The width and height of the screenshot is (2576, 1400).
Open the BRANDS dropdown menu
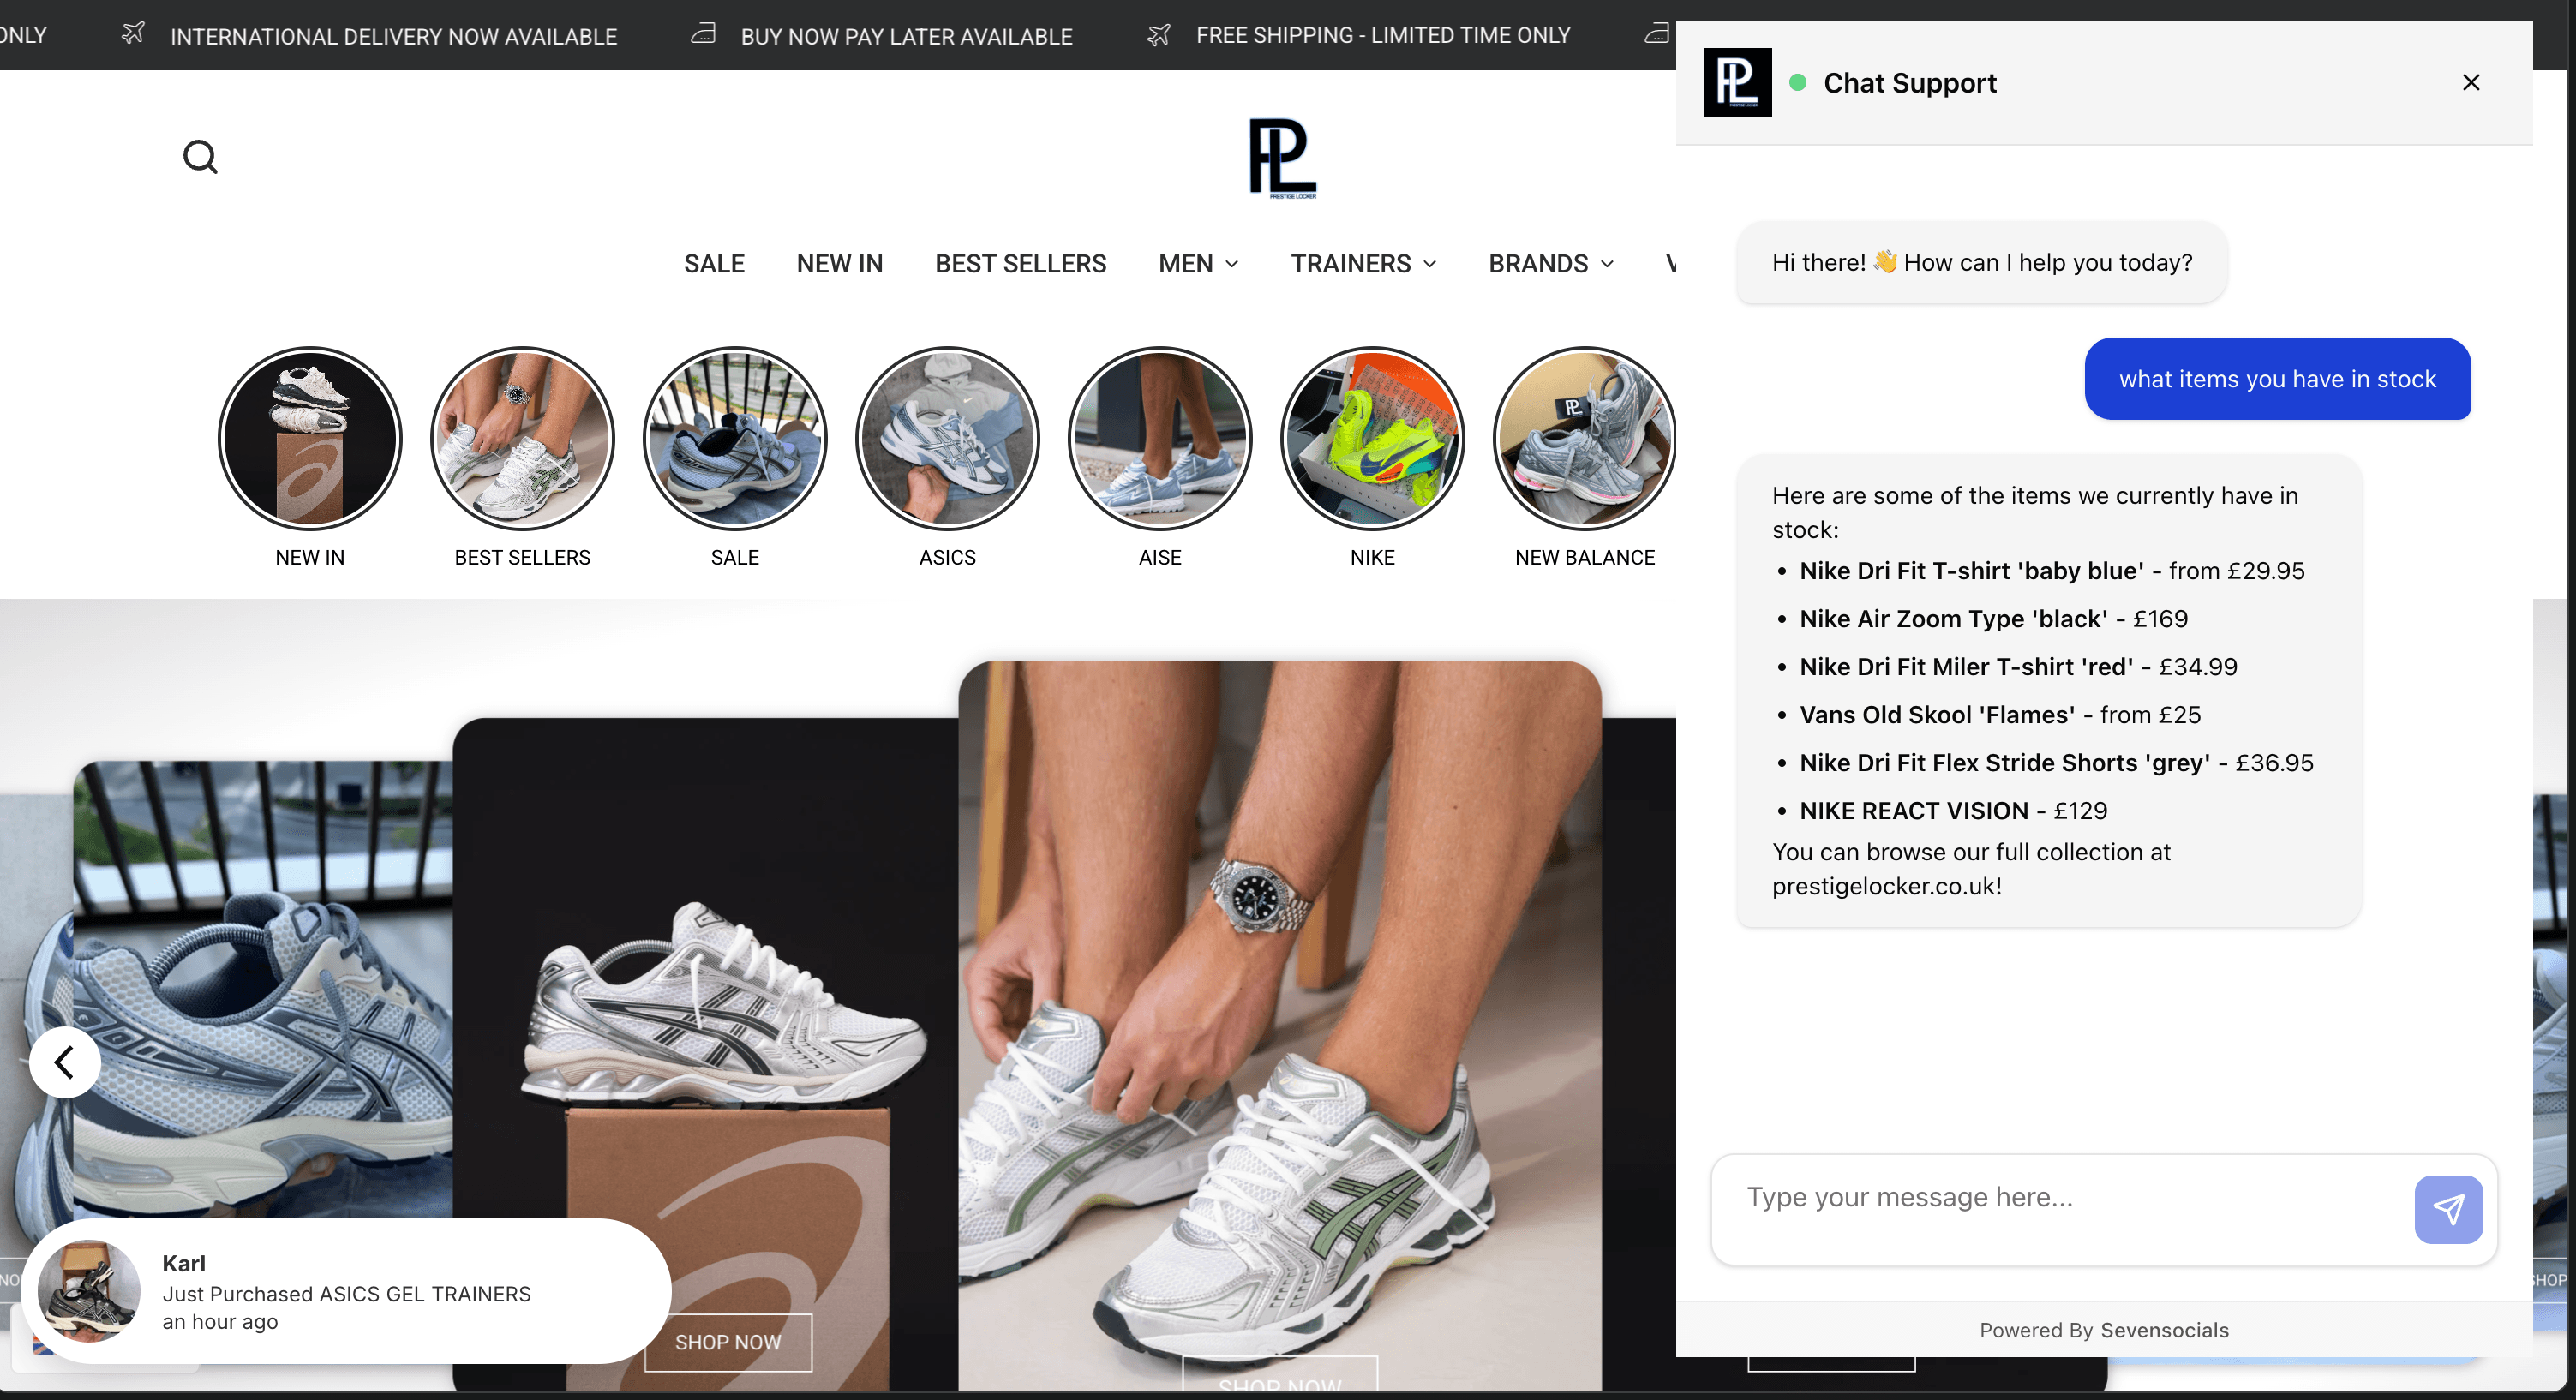1550,263
